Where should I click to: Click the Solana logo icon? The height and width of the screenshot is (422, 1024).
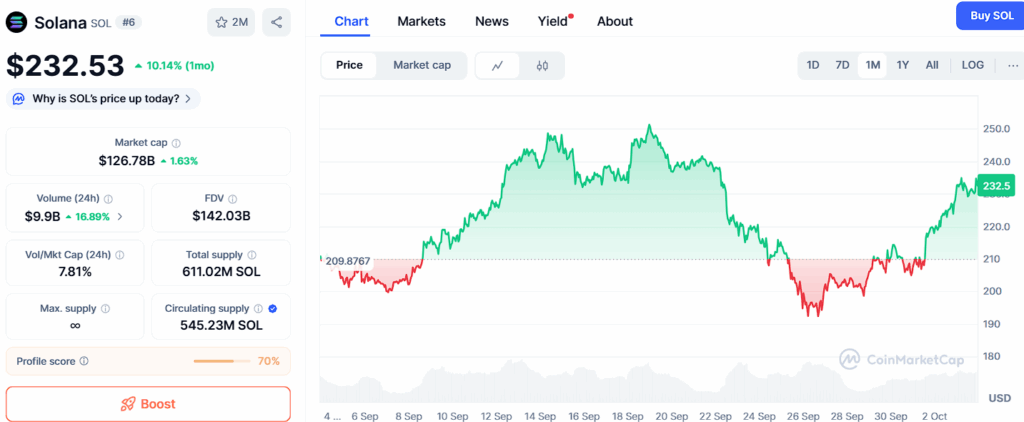click(17, 22)
